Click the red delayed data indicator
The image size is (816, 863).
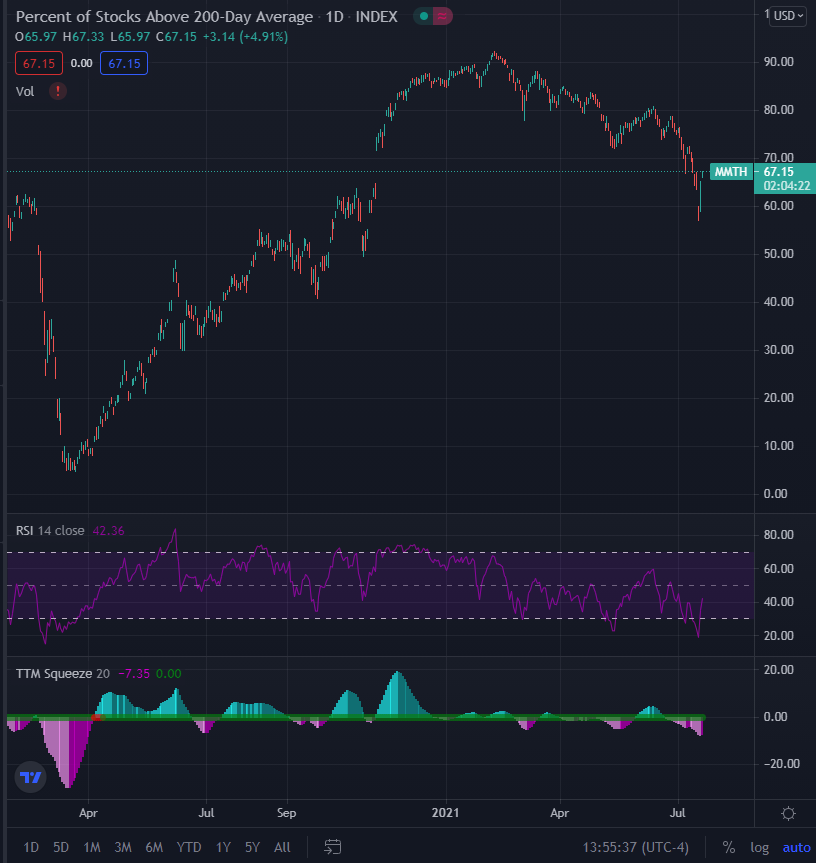pos(442,17)
